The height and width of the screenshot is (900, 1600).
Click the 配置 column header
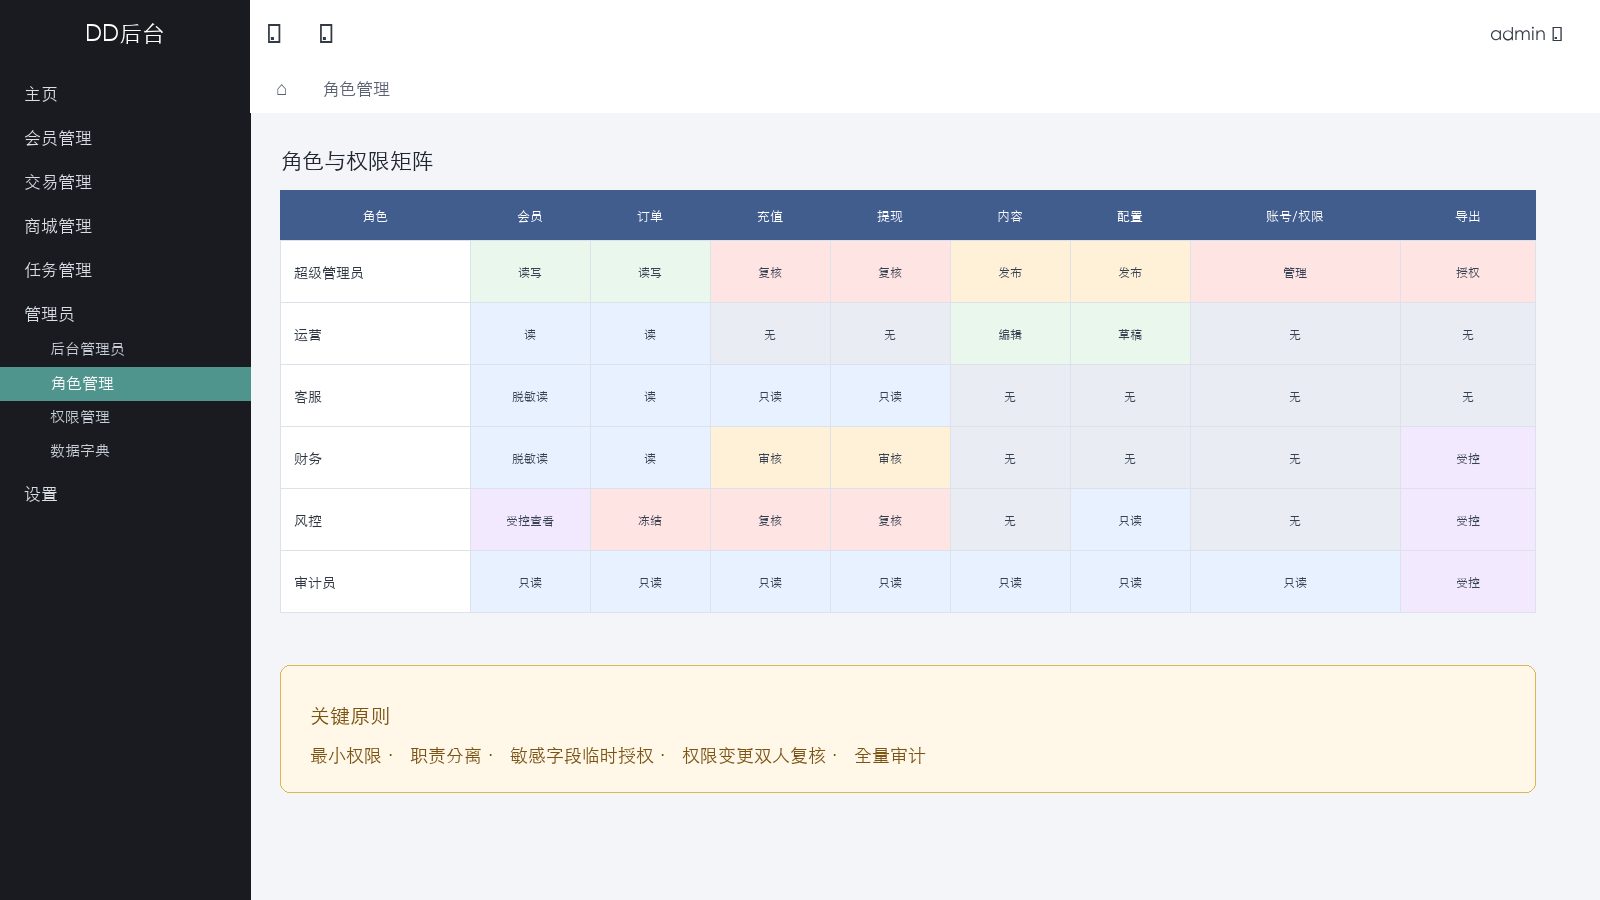1130,216
